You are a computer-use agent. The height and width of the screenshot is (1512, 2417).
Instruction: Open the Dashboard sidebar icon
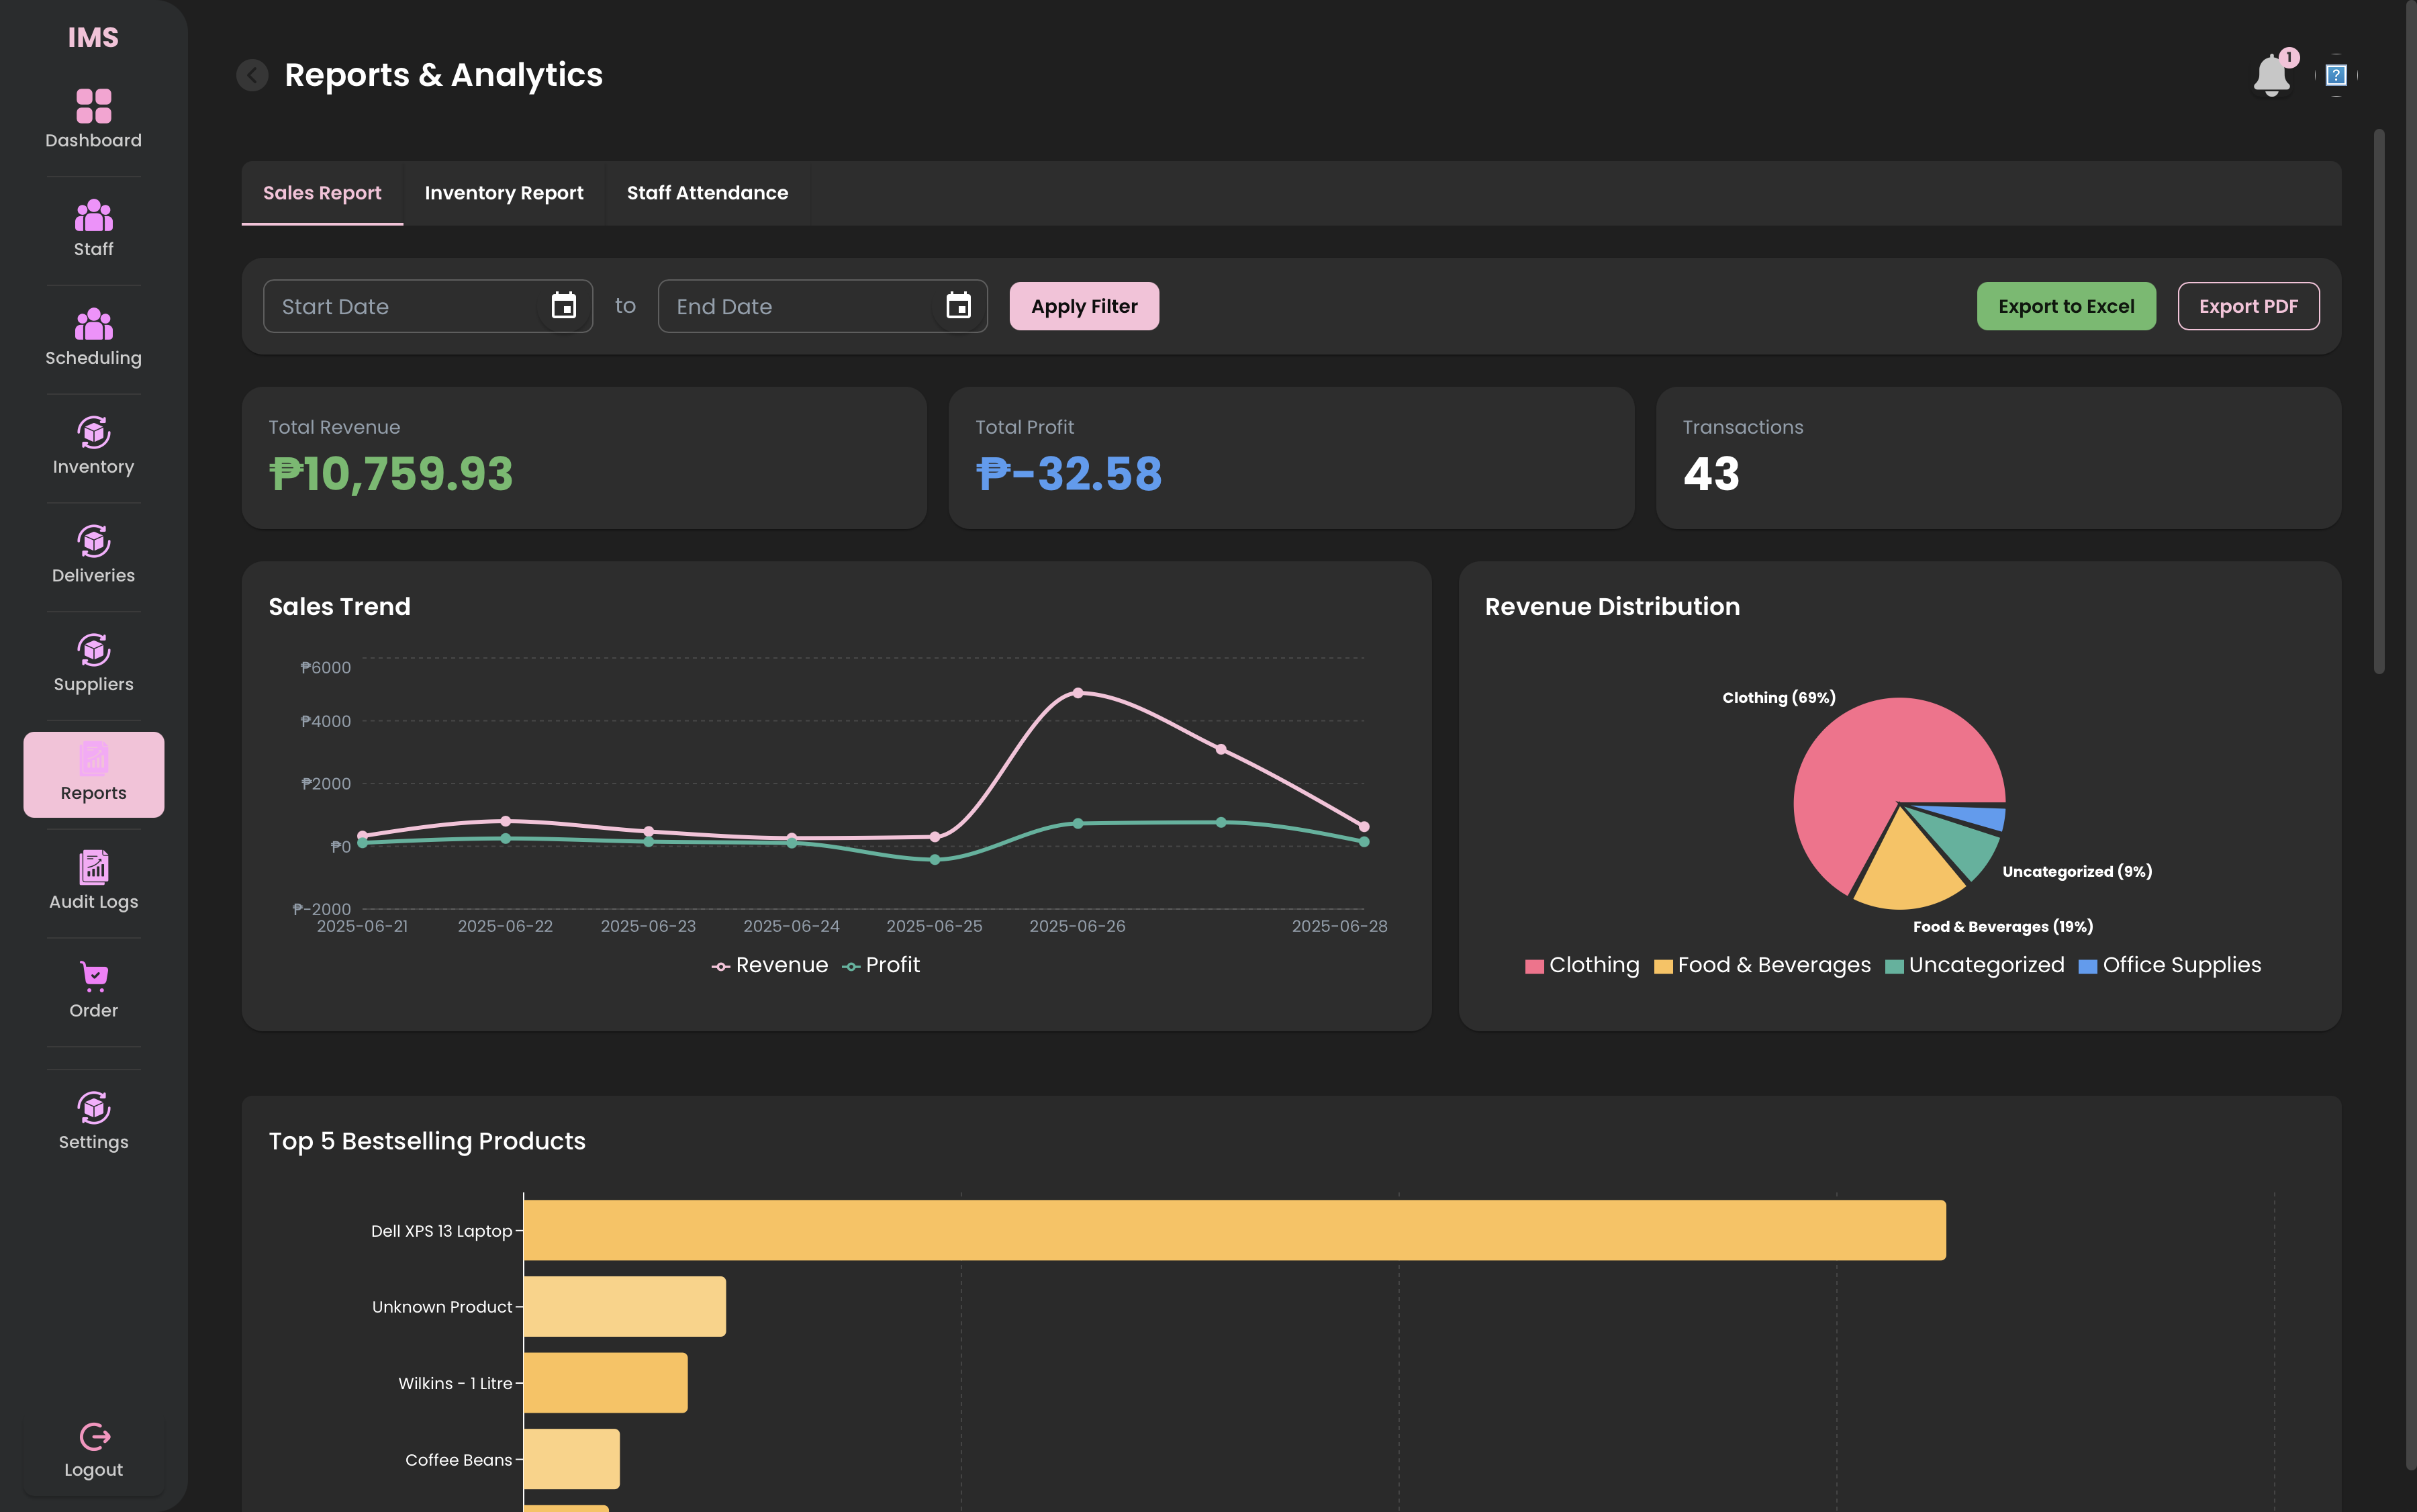(93, 105)
